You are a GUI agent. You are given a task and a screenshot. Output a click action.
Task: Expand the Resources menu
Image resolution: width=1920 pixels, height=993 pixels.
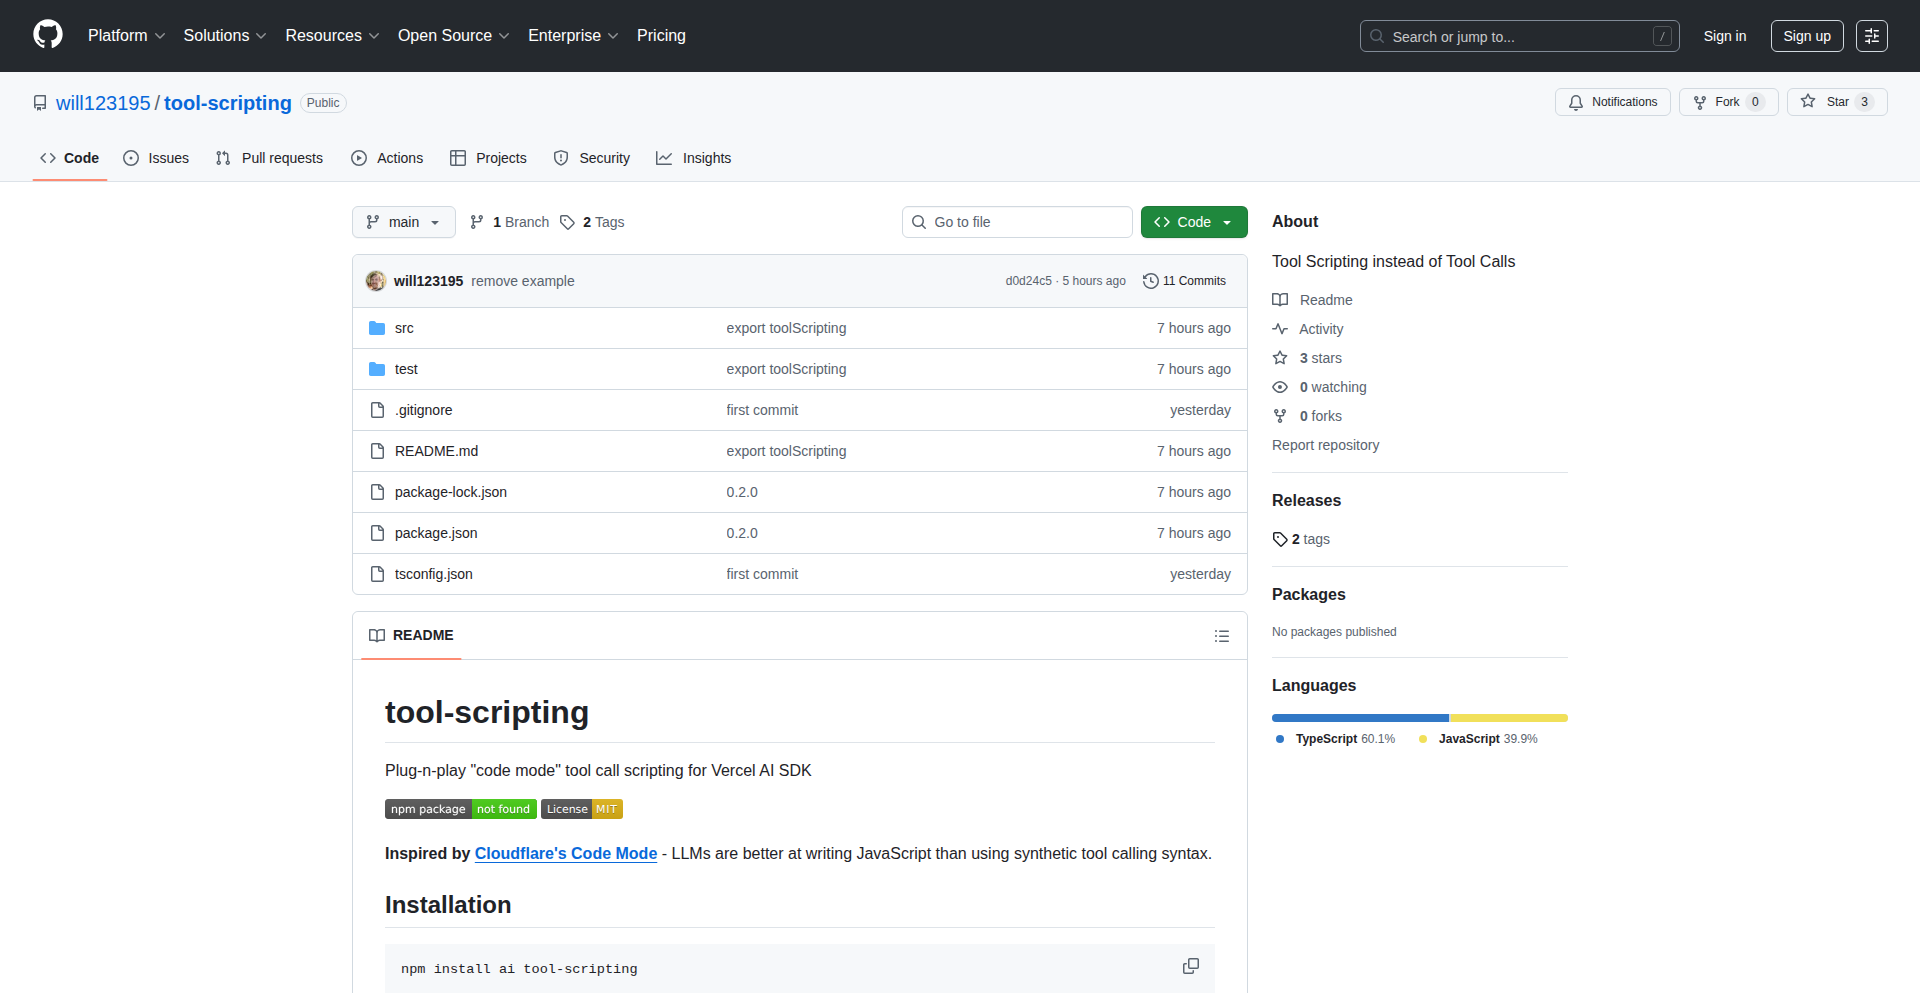point(332,35)
